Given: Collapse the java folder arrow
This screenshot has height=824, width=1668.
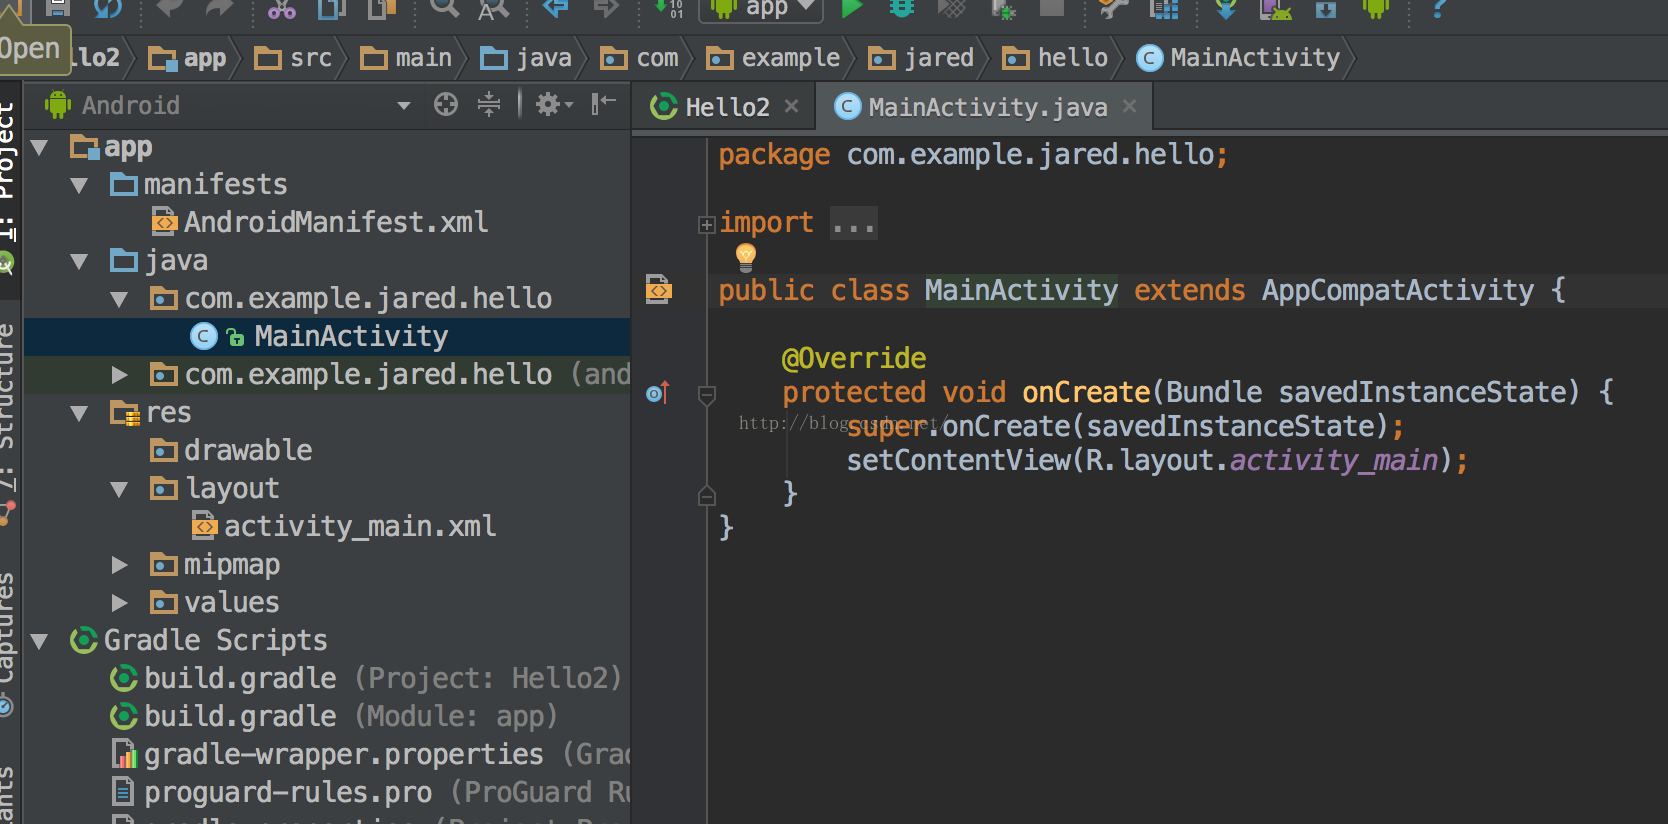Looking at the screenshot, I should point(80,262).
